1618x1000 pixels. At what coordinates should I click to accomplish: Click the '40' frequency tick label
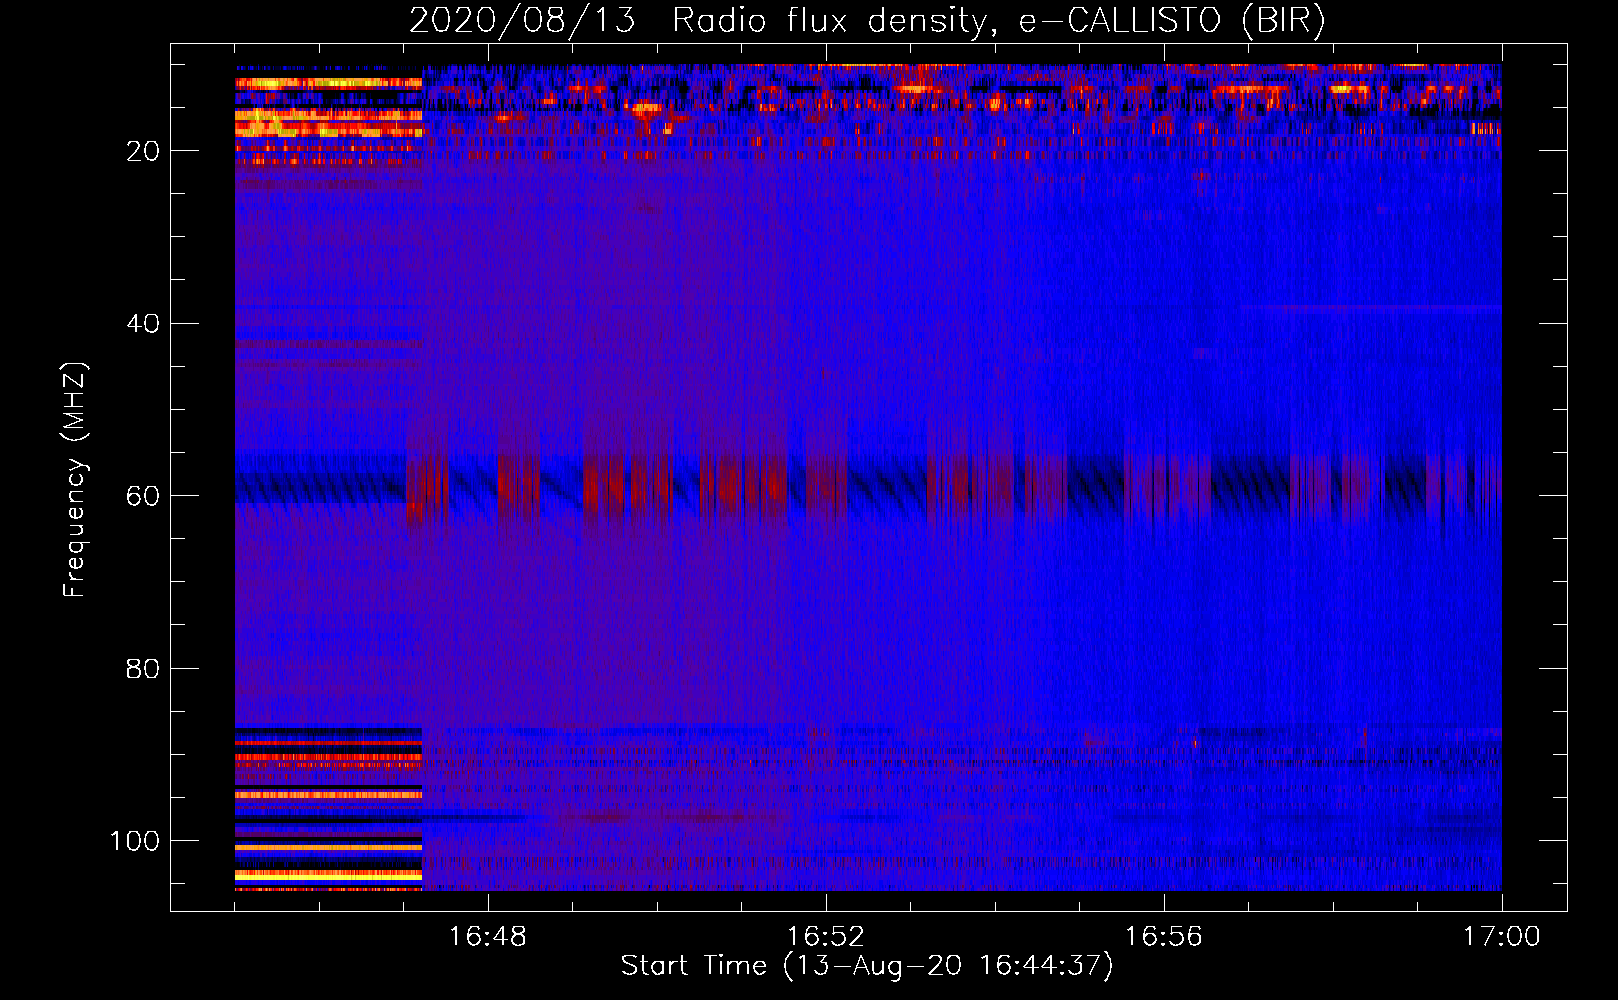point(143,323)
